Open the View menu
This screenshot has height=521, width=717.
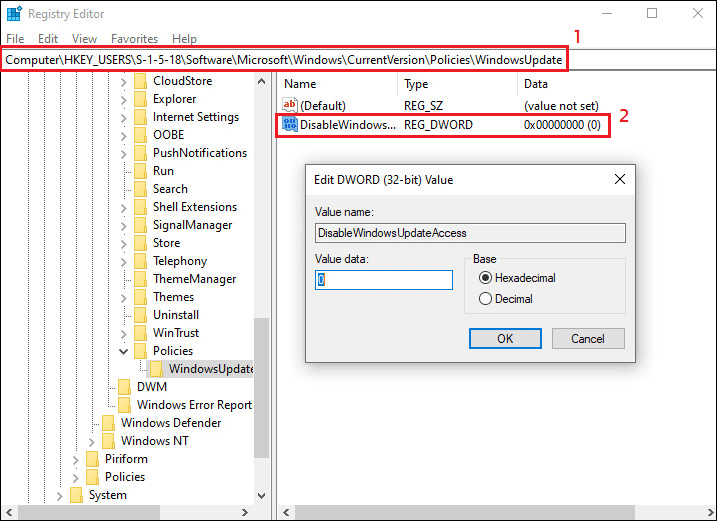[84, 38]
